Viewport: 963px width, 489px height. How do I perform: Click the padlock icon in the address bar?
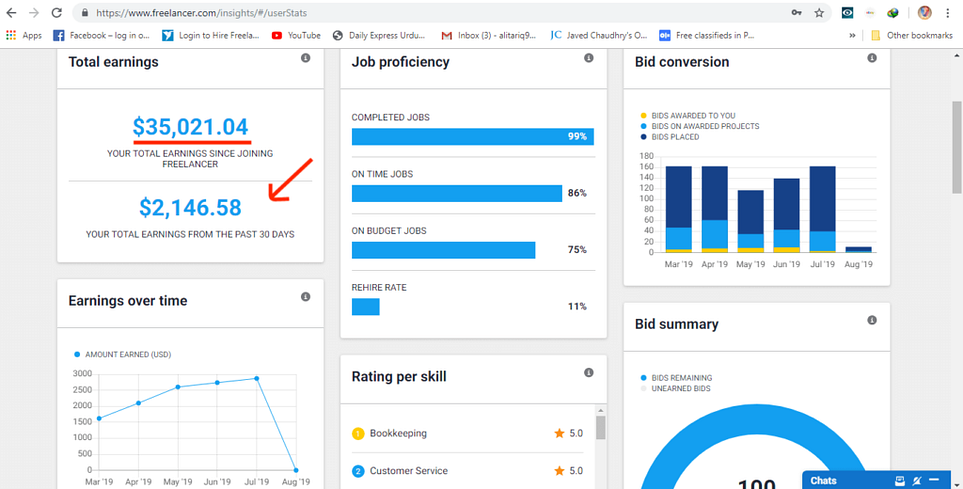click(85, 13)
